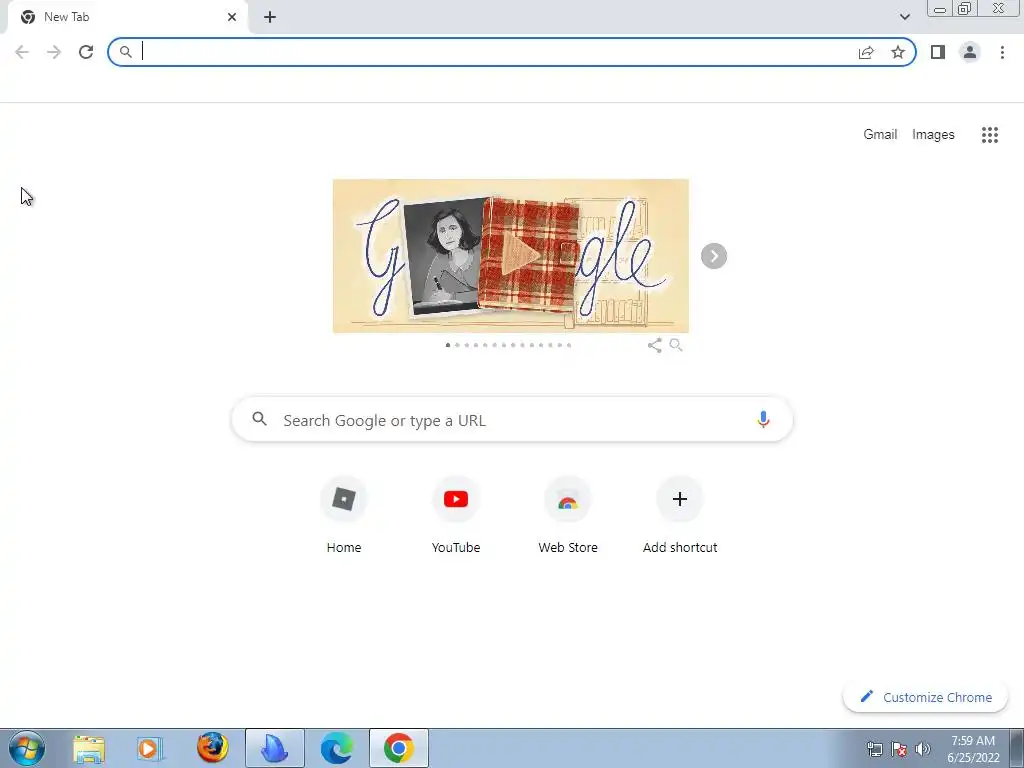Open the volume speaker tray icon
Screen dimensions: 1024x768
click(923, 749)
